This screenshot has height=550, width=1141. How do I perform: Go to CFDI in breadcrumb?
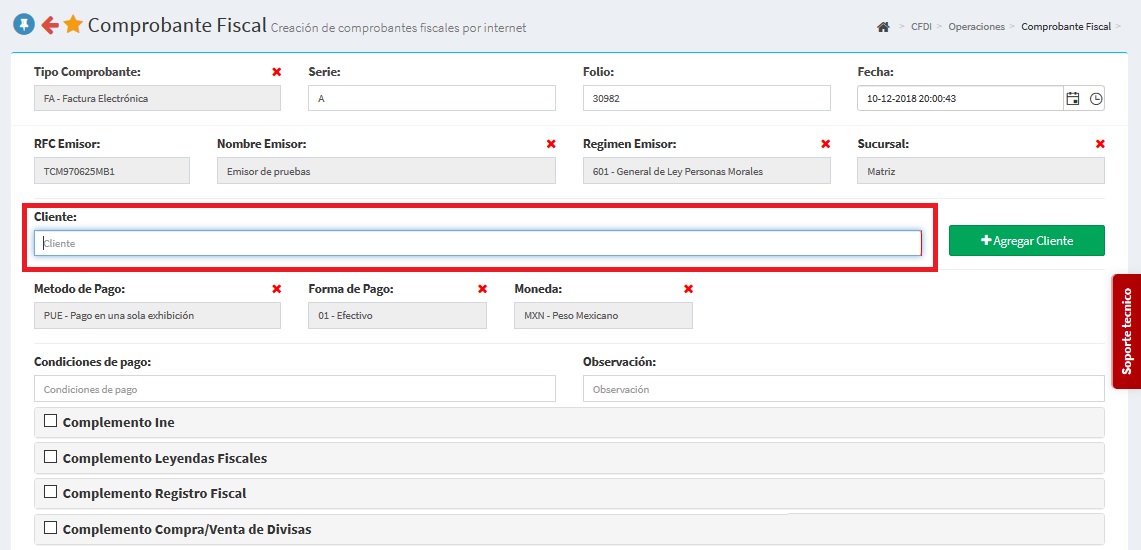(x=920, y=27)
